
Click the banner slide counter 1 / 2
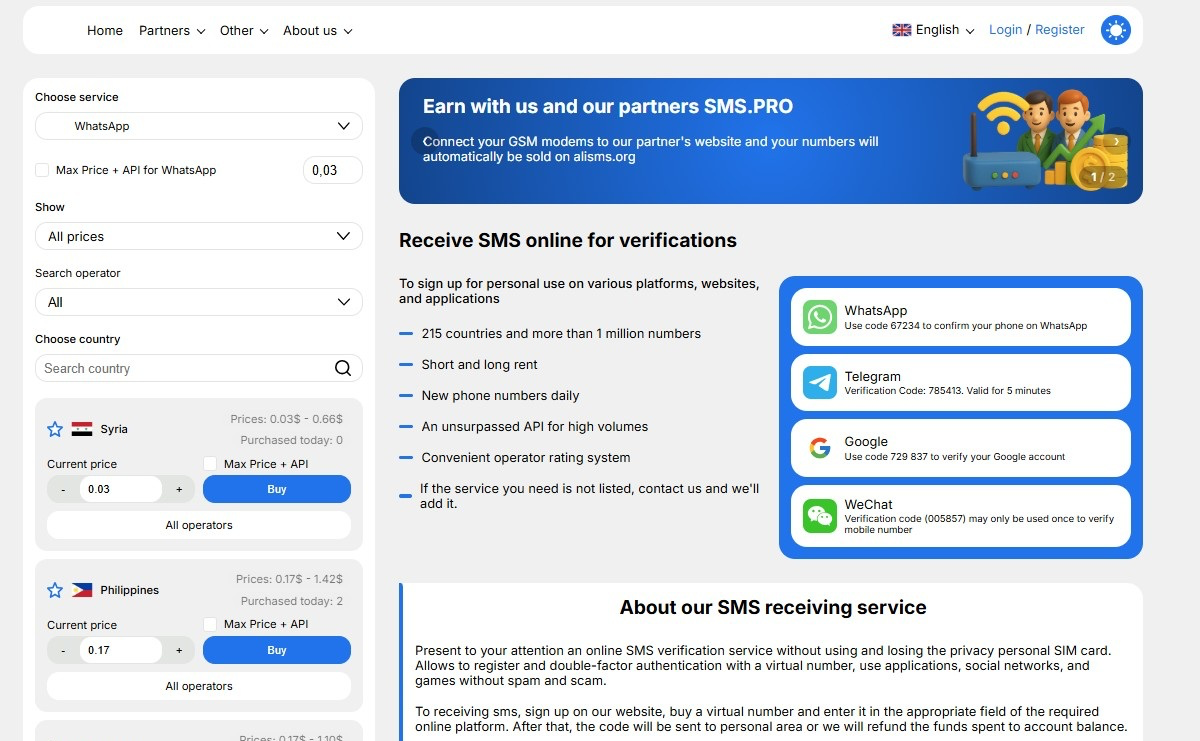click(1103, 177)
